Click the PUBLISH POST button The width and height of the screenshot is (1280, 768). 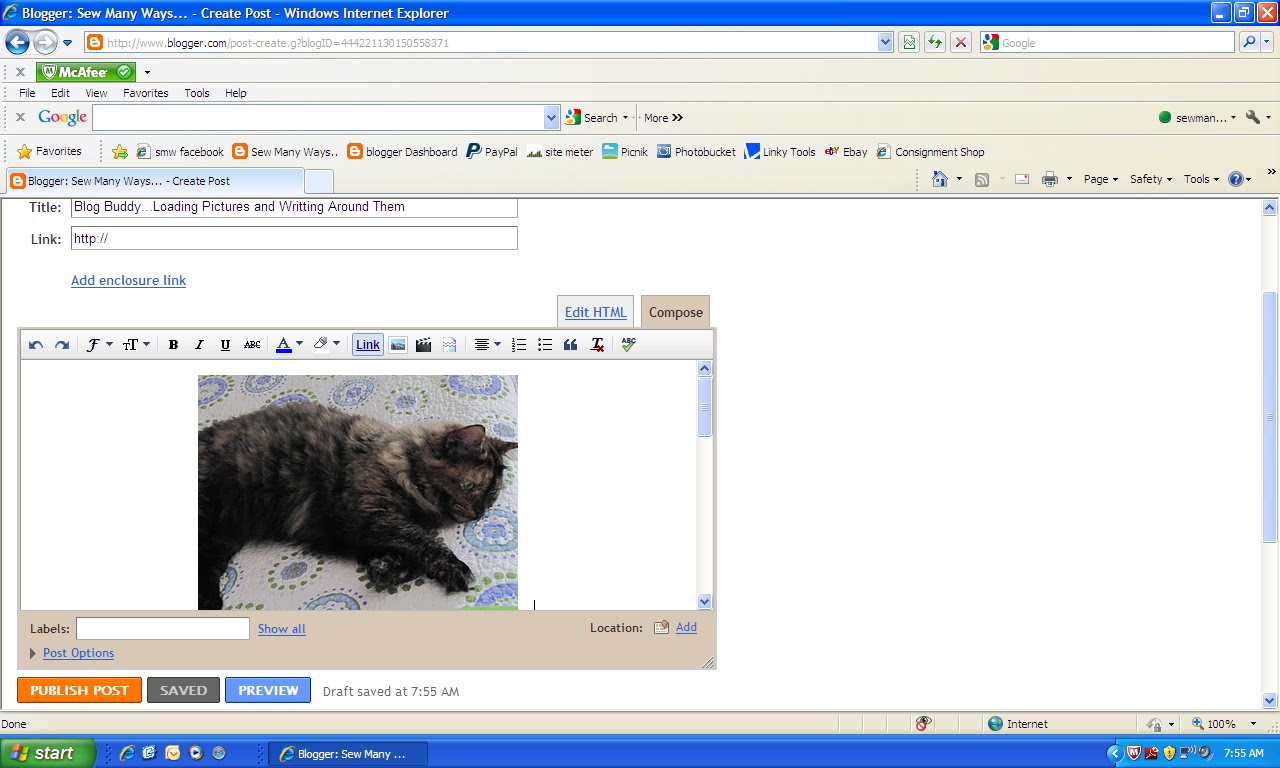pyautogui.click(x=79, y=690)
